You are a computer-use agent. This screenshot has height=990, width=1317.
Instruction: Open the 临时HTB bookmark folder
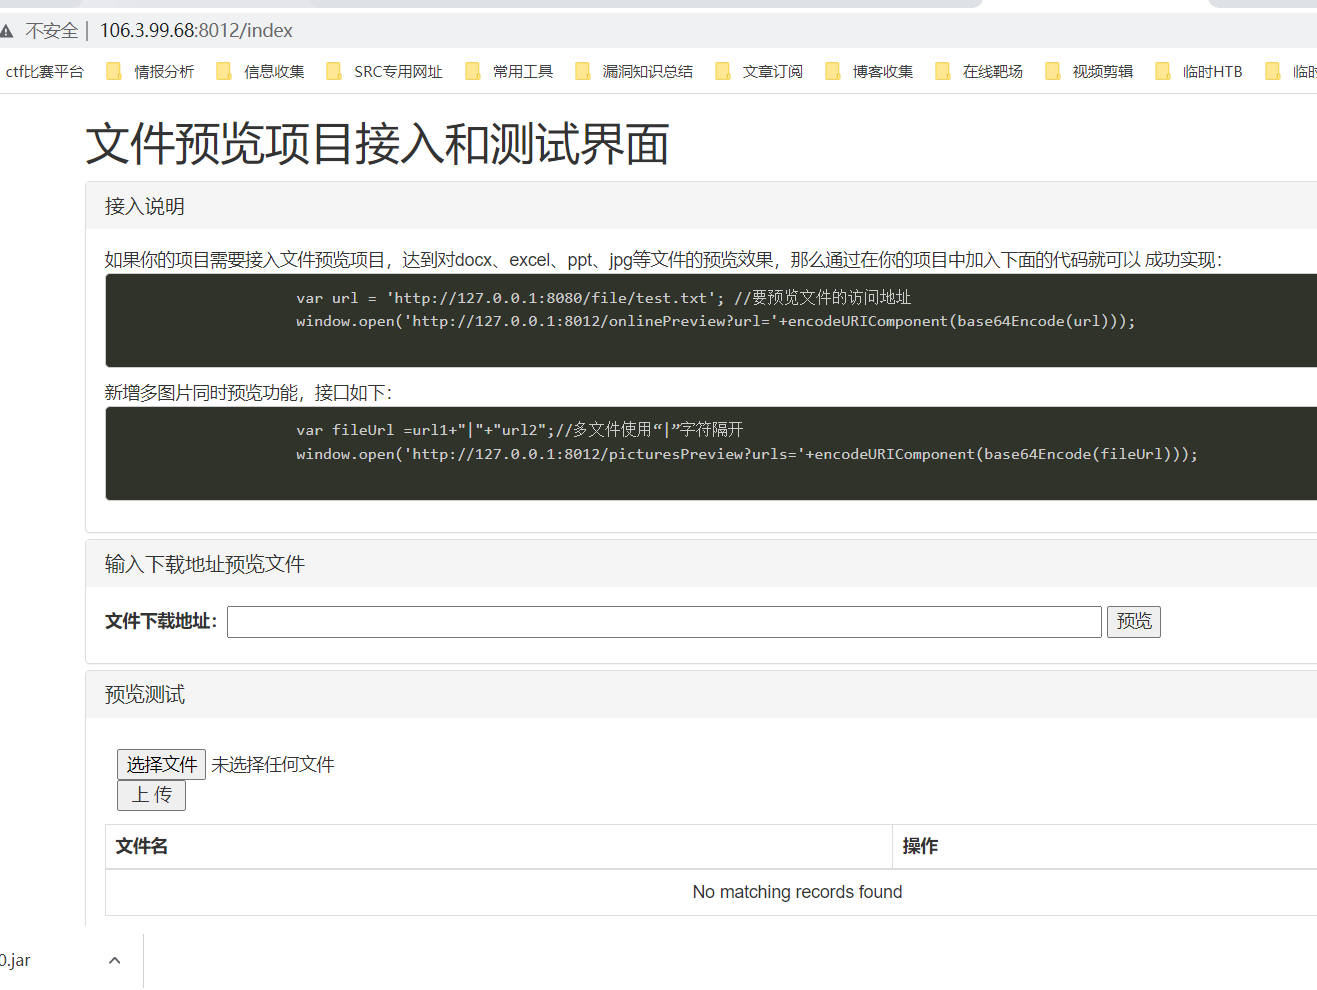[x=1199, y=72]
